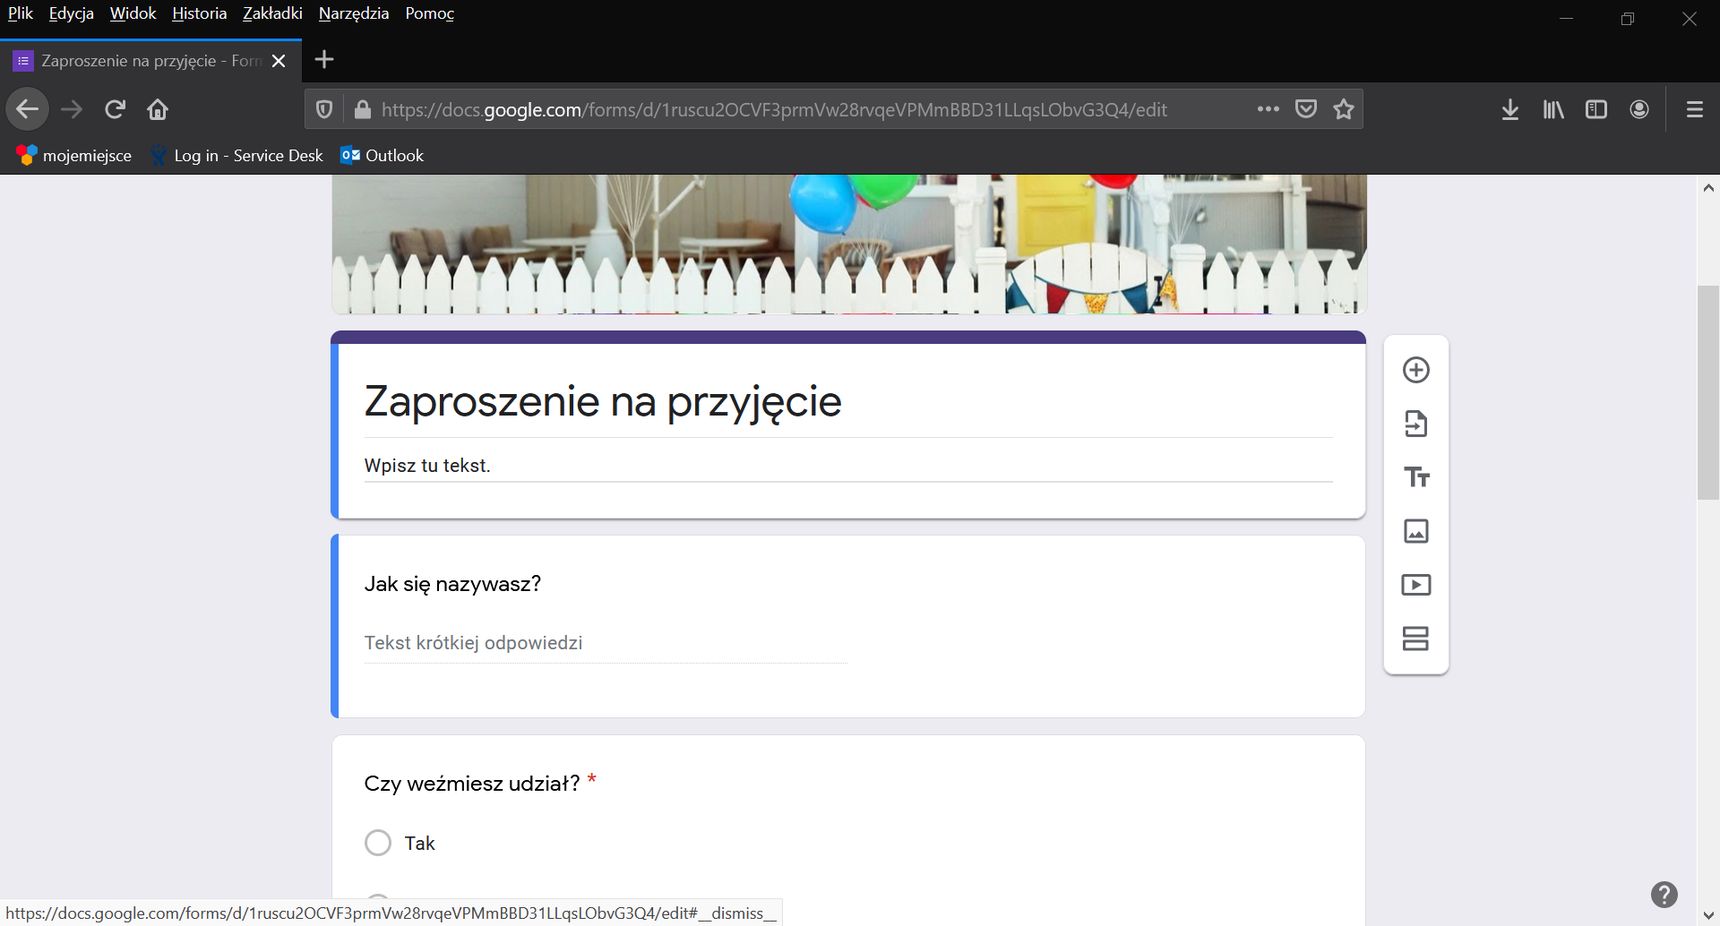Click the Add question plus icon
The image size is (1720, 926).
coord(1416,370)
